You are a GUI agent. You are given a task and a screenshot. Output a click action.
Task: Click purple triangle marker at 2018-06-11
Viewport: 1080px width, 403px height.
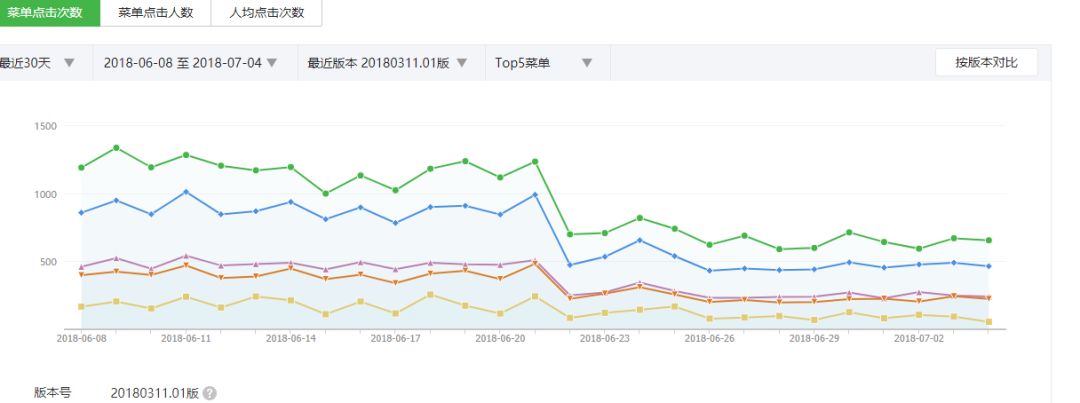186,256
